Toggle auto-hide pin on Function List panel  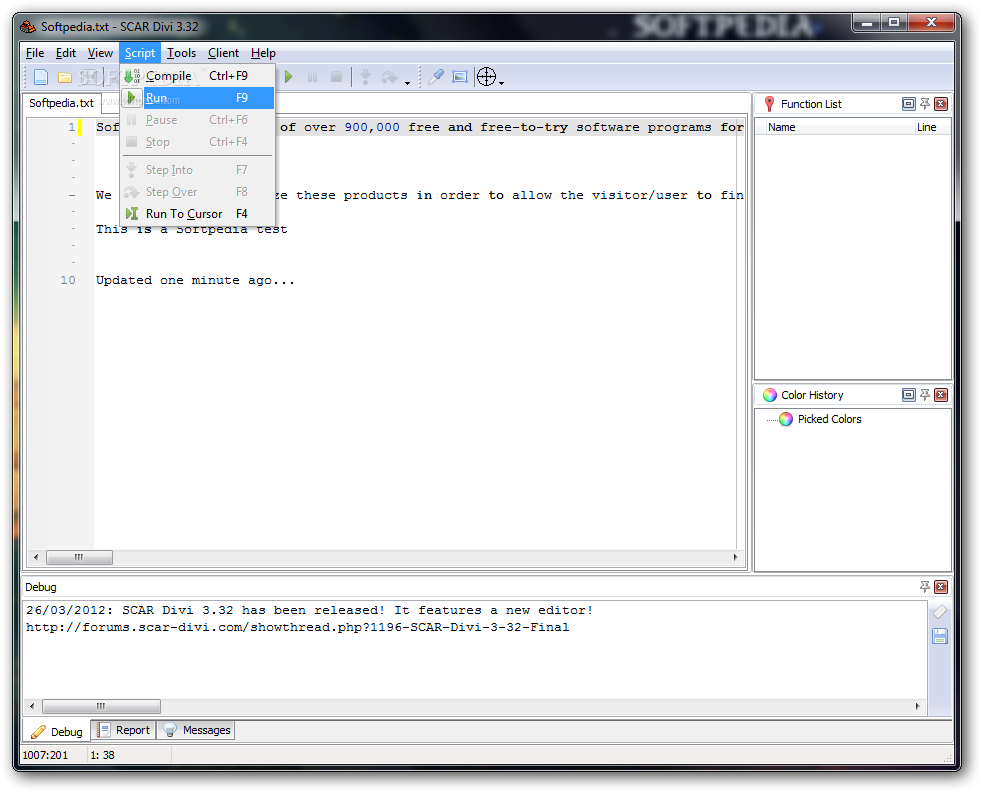924,104
